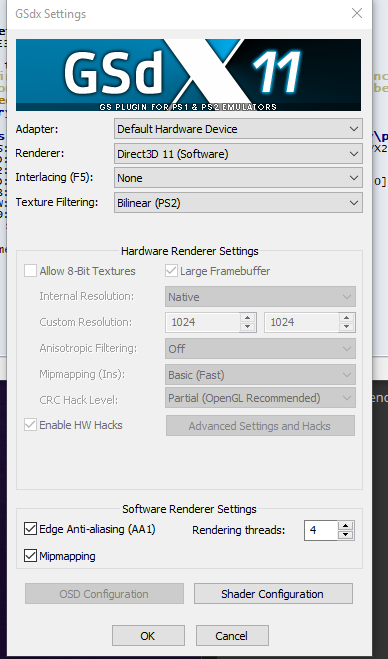The image size is (388, 659).
Task: Open the Internal Resolution dropdown
Action: point(260,297)
